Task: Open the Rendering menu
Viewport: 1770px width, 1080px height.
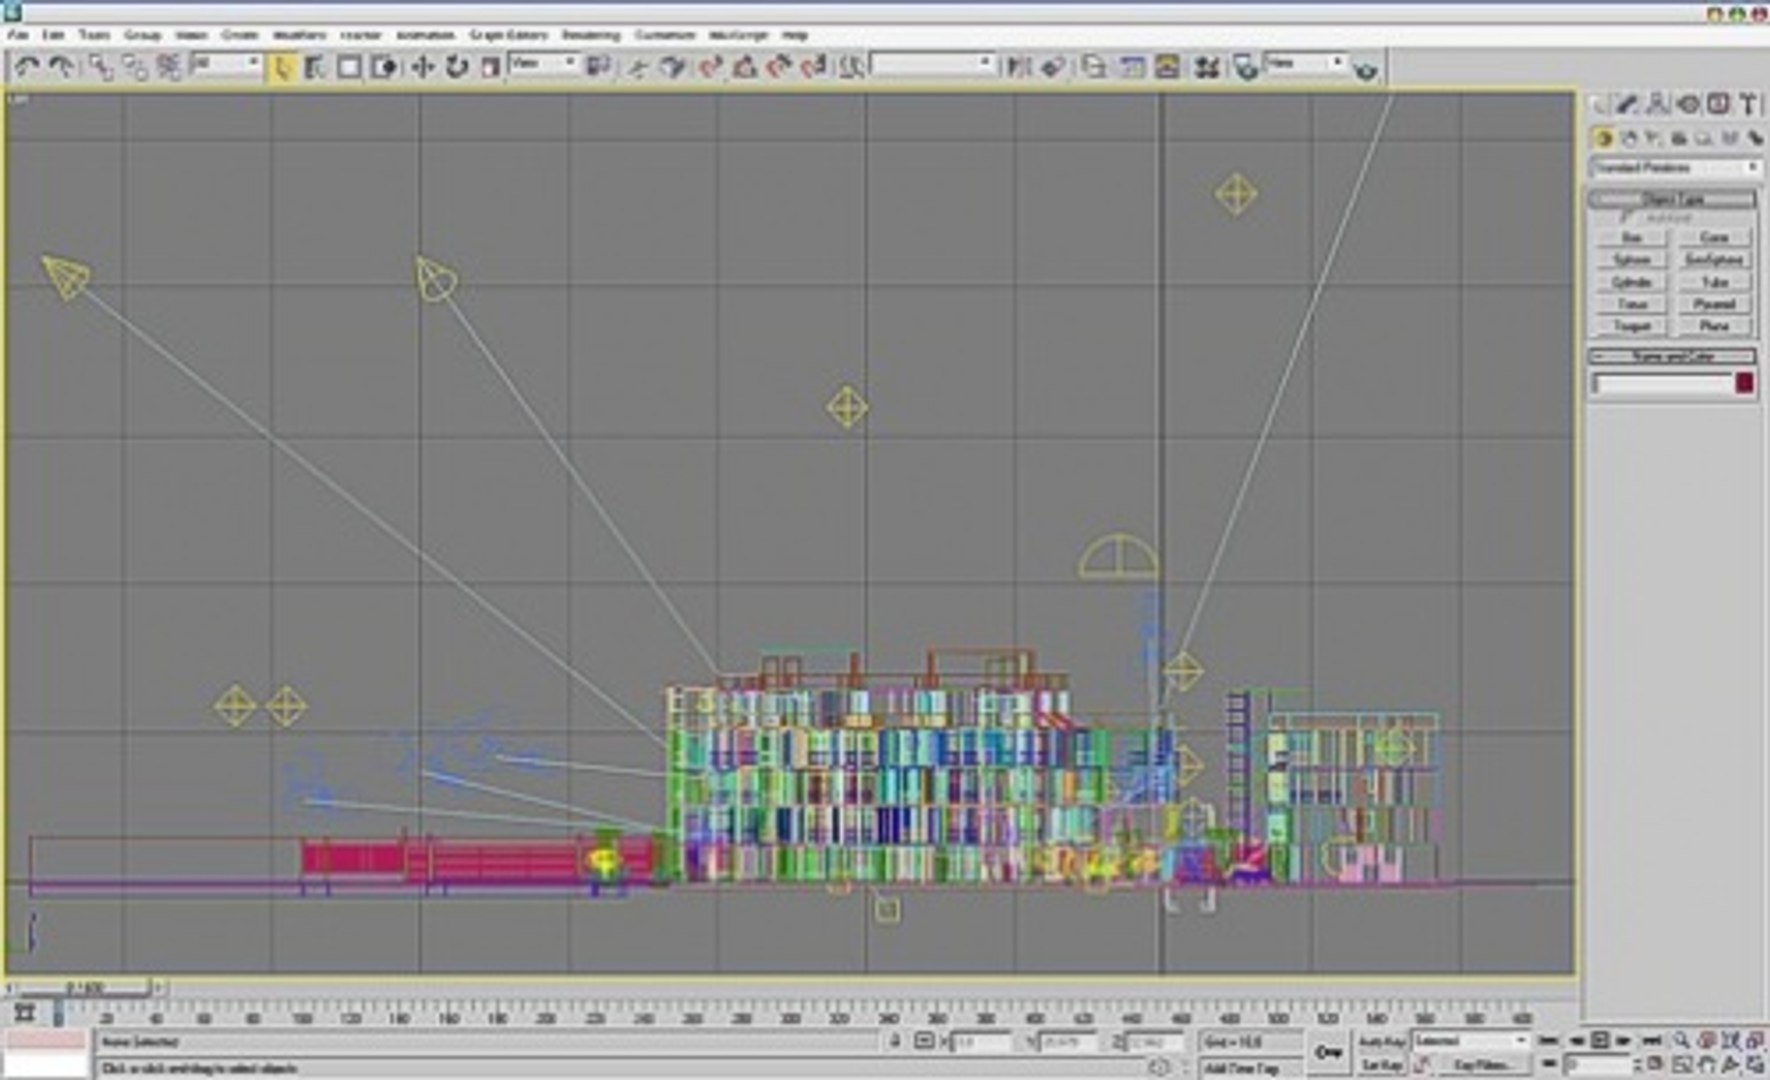Action: click(591, 35)
